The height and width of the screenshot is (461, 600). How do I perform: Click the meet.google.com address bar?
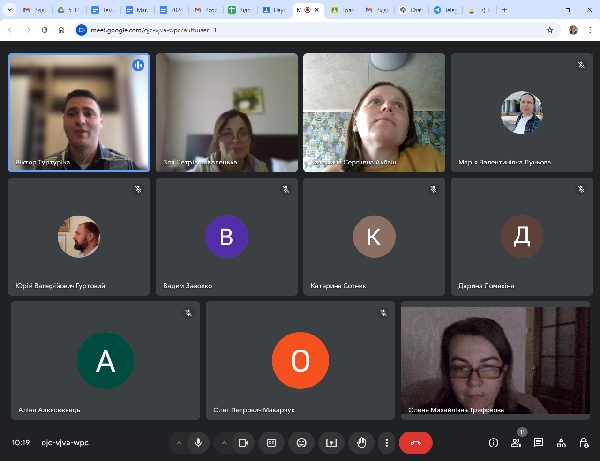coord(300,30)
